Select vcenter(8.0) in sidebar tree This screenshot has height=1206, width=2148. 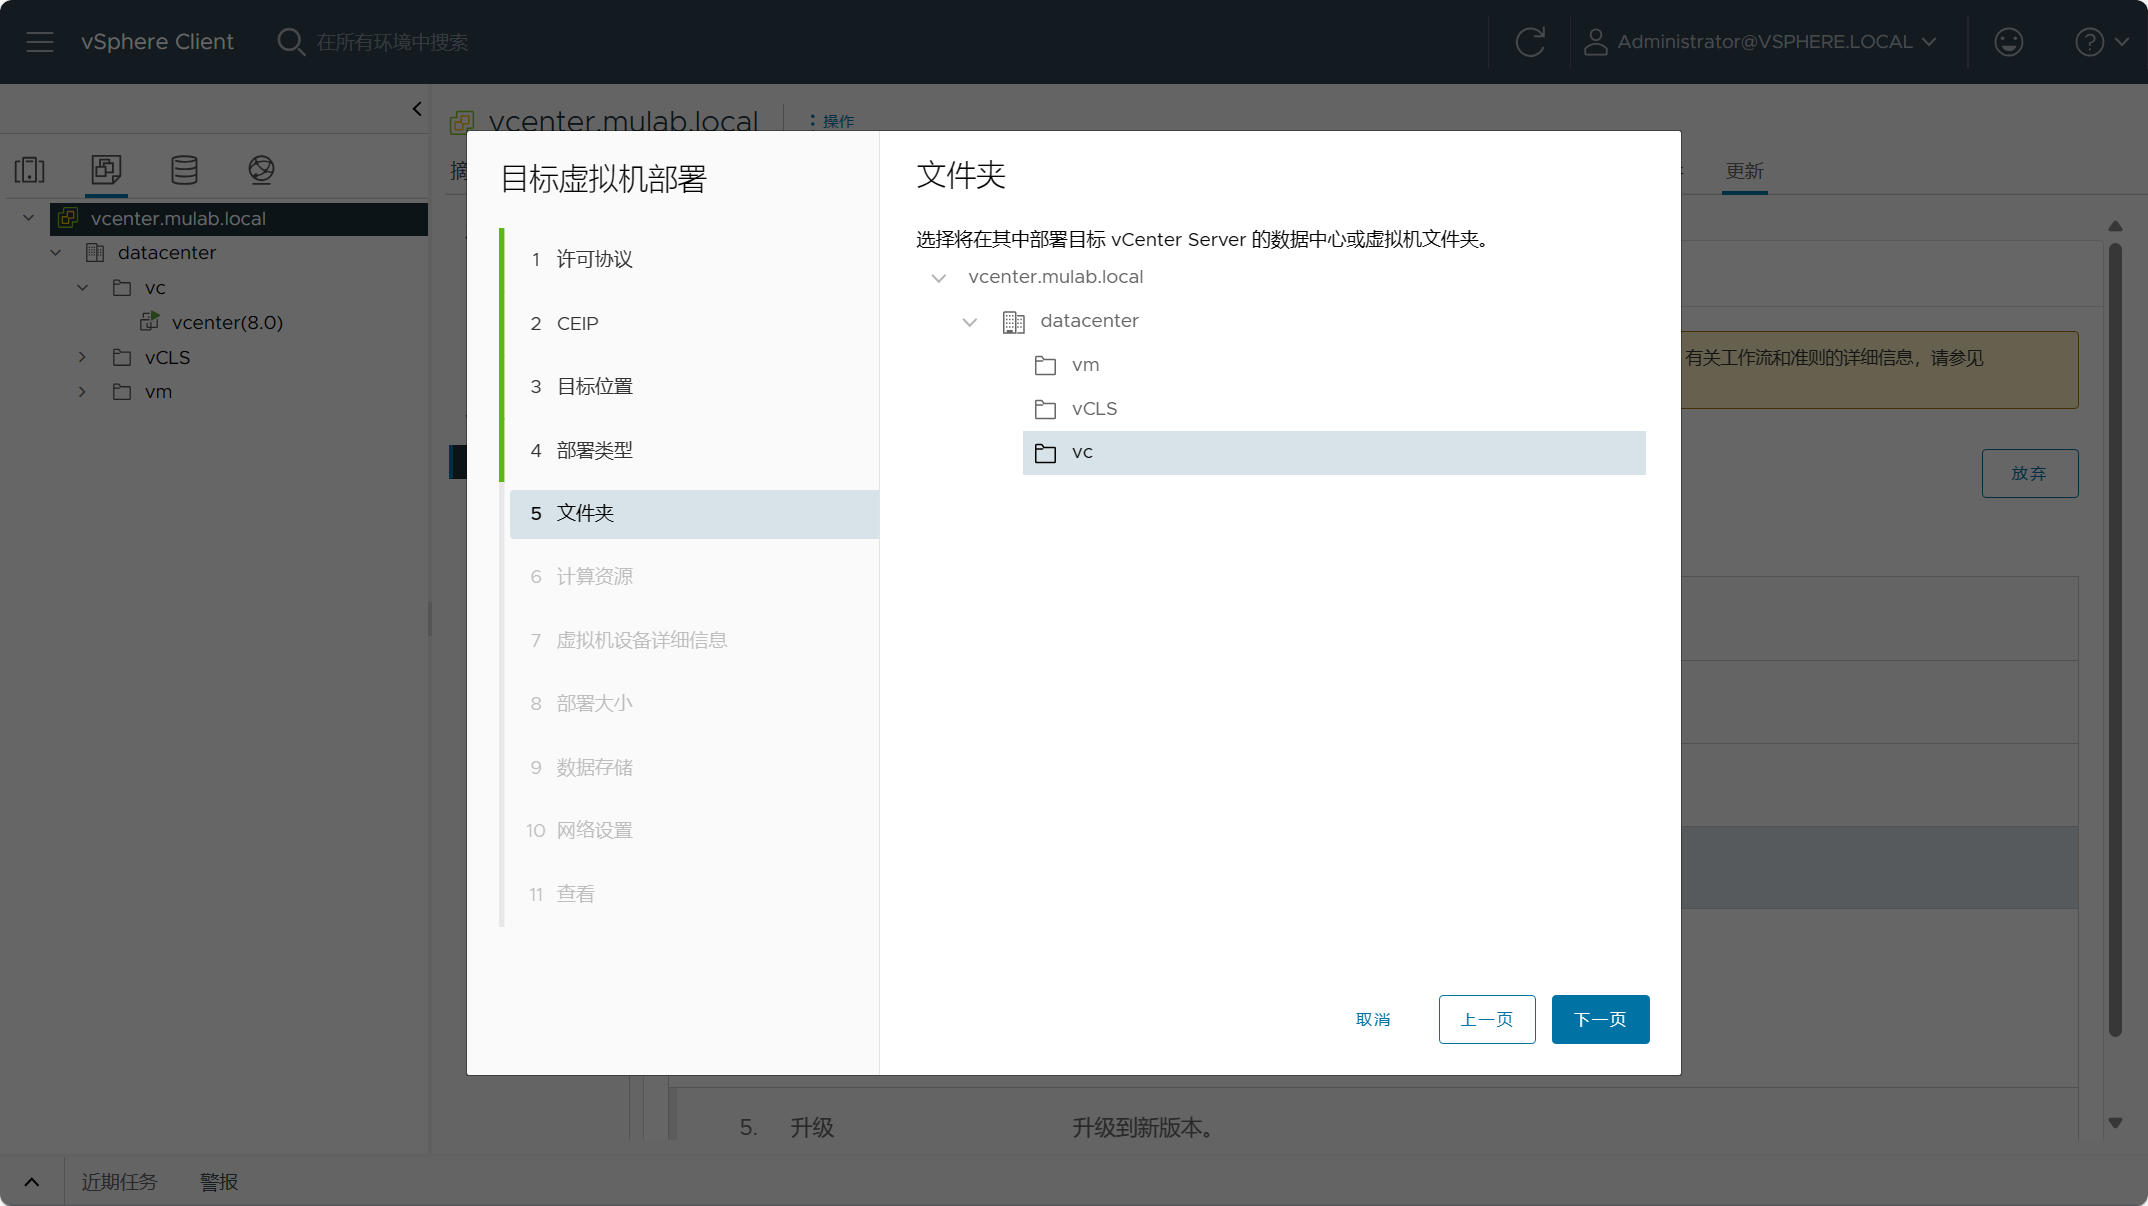click(227, 322)
